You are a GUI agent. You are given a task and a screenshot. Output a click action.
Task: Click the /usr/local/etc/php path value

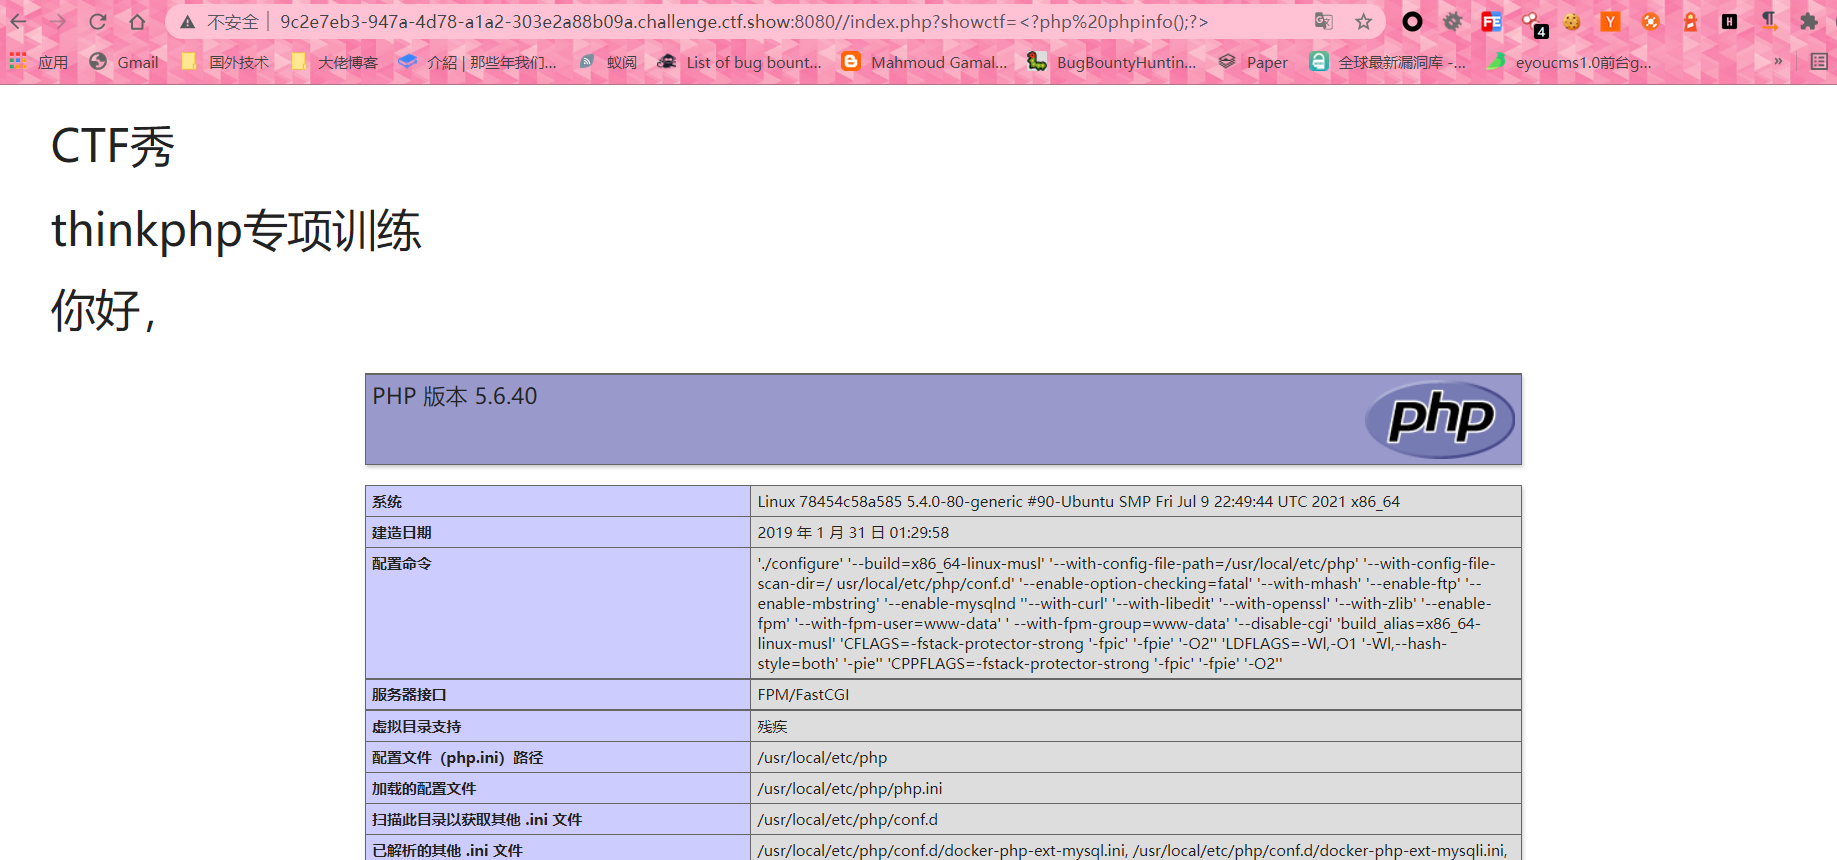click(822, 758)
